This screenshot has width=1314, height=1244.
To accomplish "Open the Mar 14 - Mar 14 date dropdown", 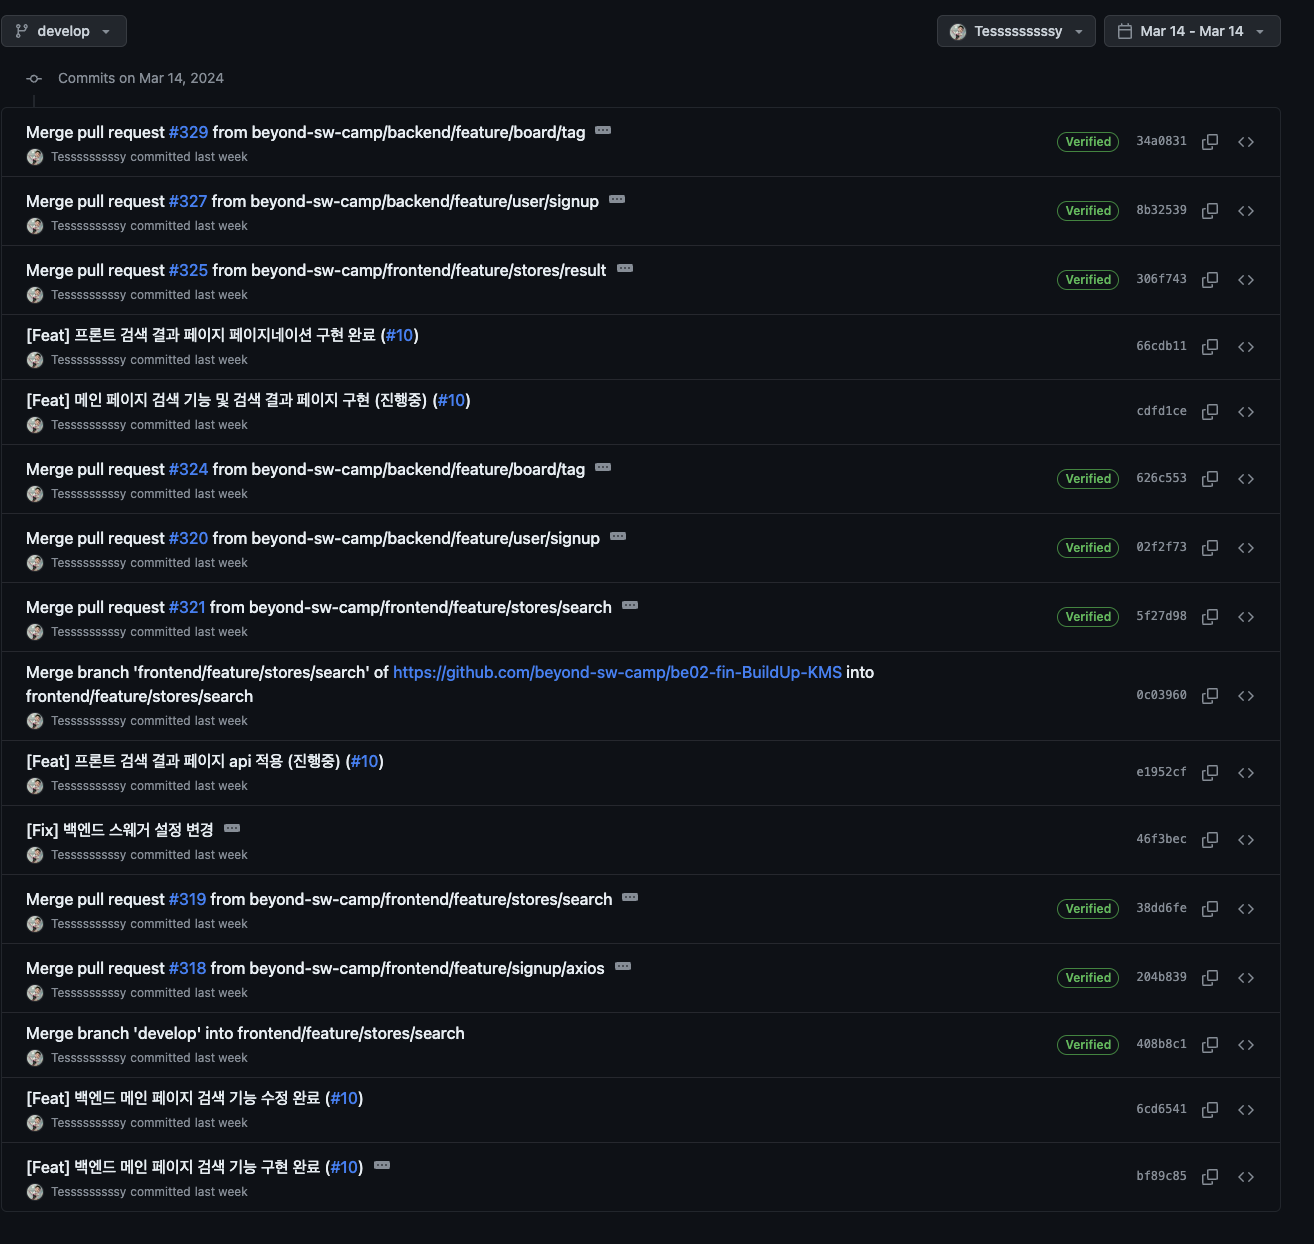I will 1192,31.
